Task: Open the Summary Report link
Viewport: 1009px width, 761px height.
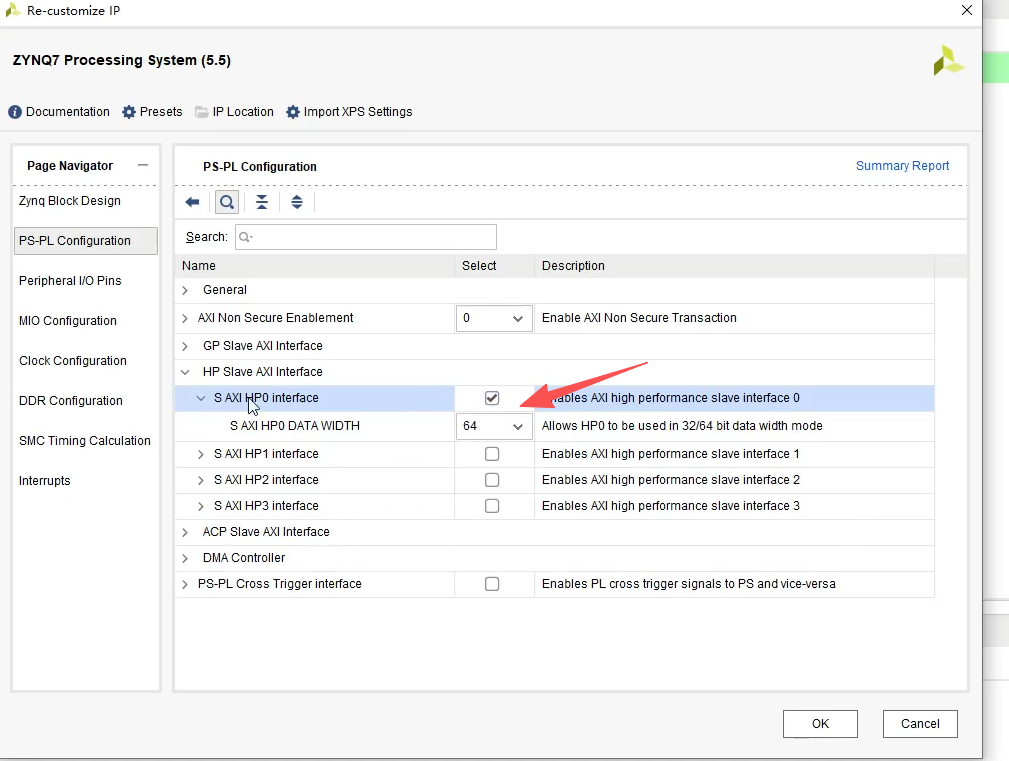Action: coord(902,165)
